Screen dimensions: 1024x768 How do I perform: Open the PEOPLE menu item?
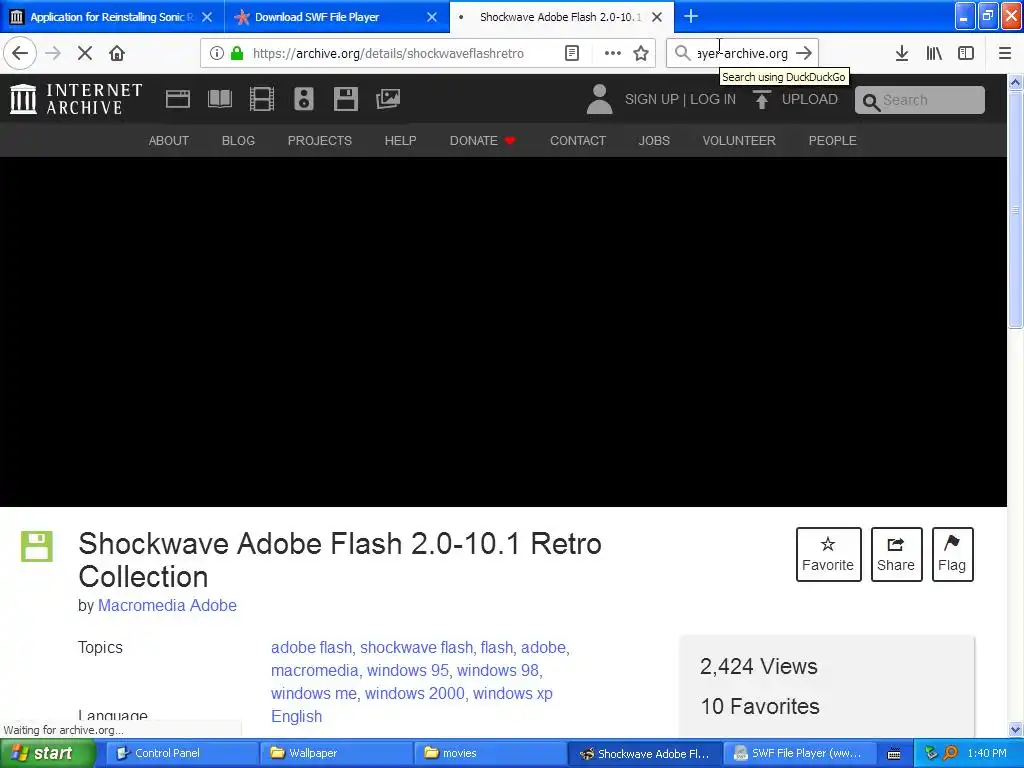pyautogui.click(x=833, y=140)
